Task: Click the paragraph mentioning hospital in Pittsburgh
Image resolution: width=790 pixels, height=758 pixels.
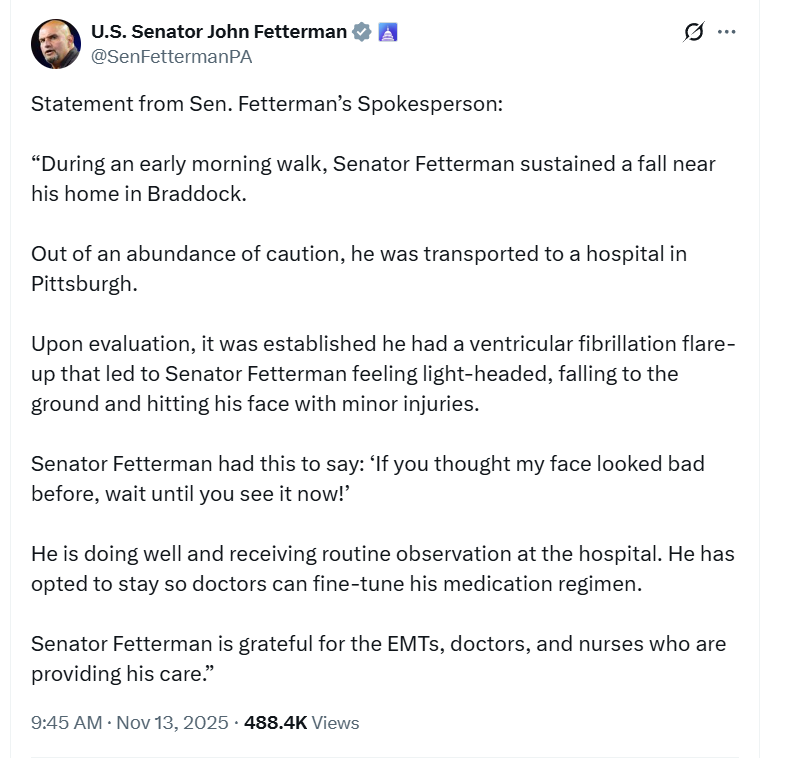Action: [358, 268]
